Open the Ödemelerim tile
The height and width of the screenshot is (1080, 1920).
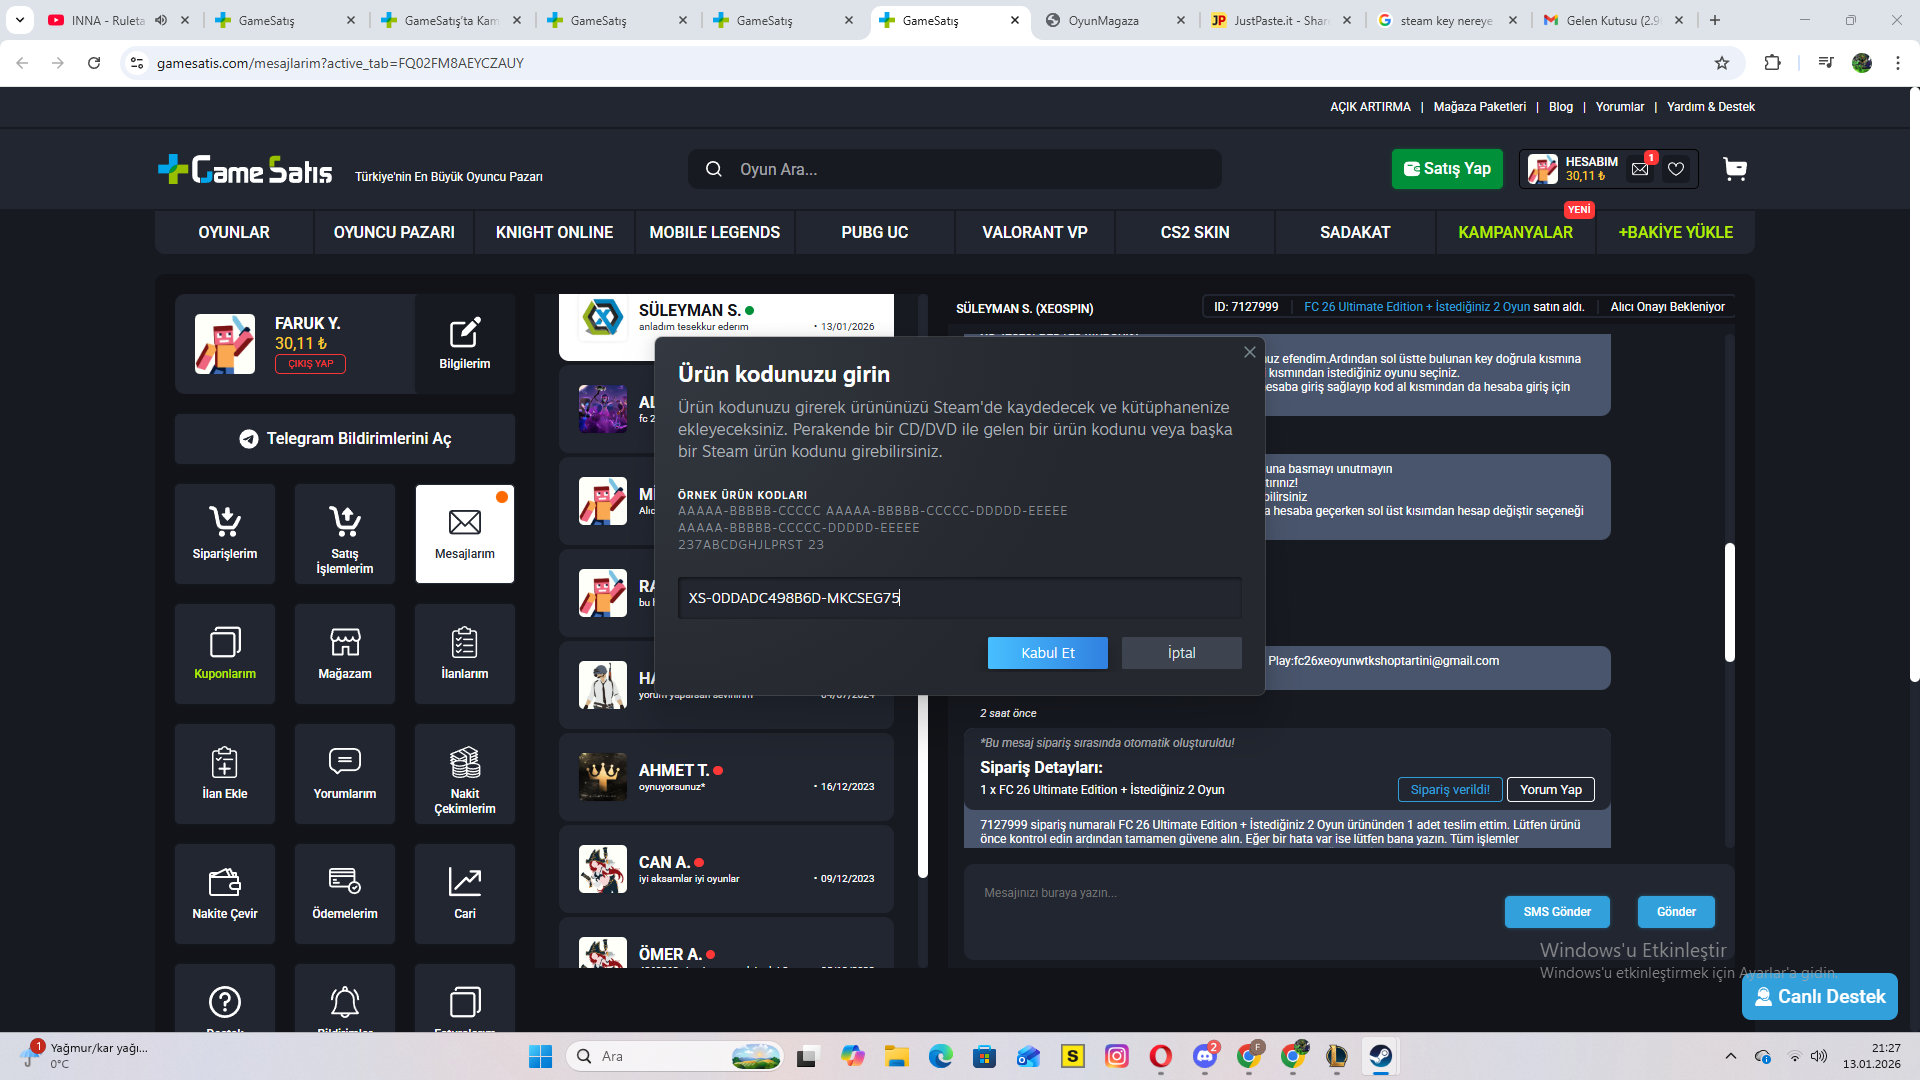345,894
